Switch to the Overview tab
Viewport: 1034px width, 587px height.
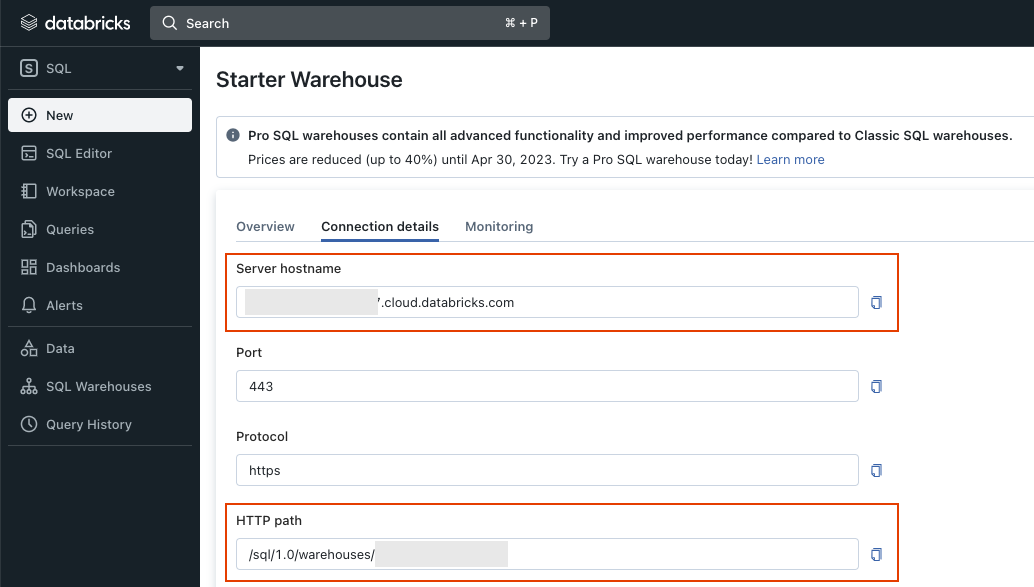click(x=265, y=227)
